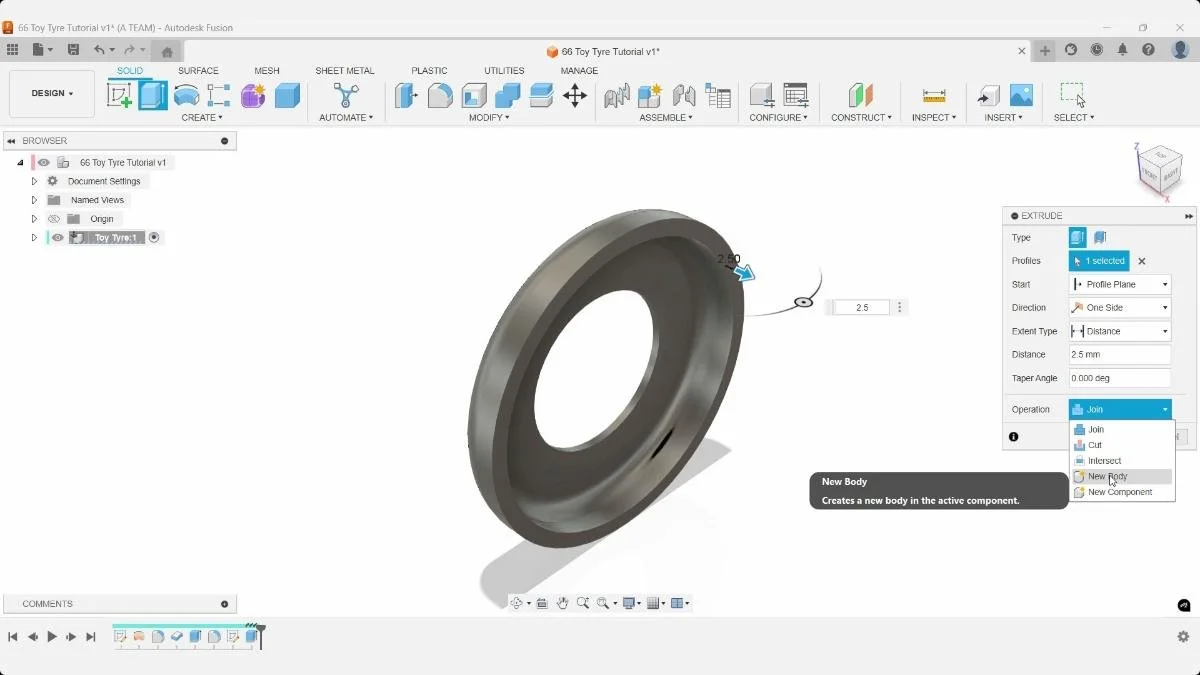This screenshot has height=675, width=1200.
Task: Expand the Document Settings node
Action: point(34,181)
